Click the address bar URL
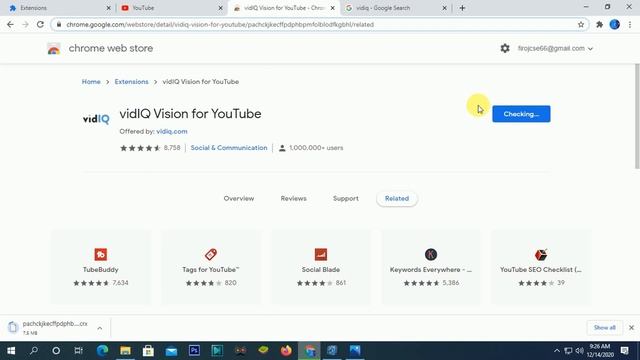The height and width of the screenshot is (360, 640). (x=220, y=24)
